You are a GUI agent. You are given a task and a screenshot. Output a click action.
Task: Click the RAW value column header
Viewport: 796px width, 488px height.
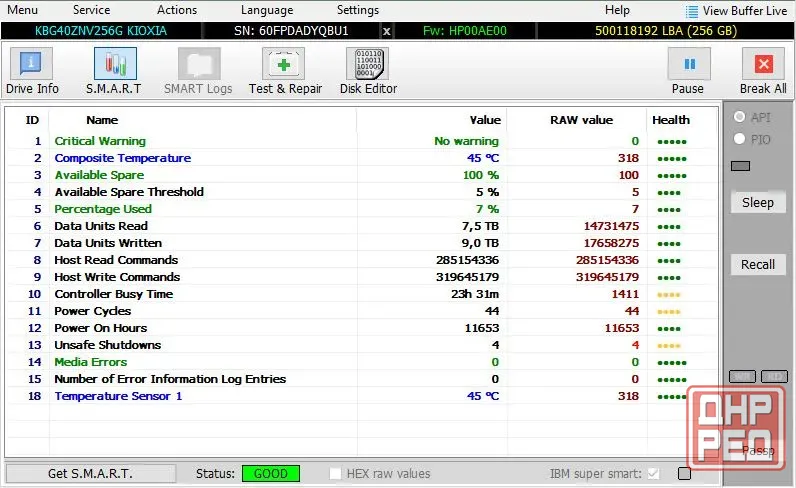(x=581, y=120)
